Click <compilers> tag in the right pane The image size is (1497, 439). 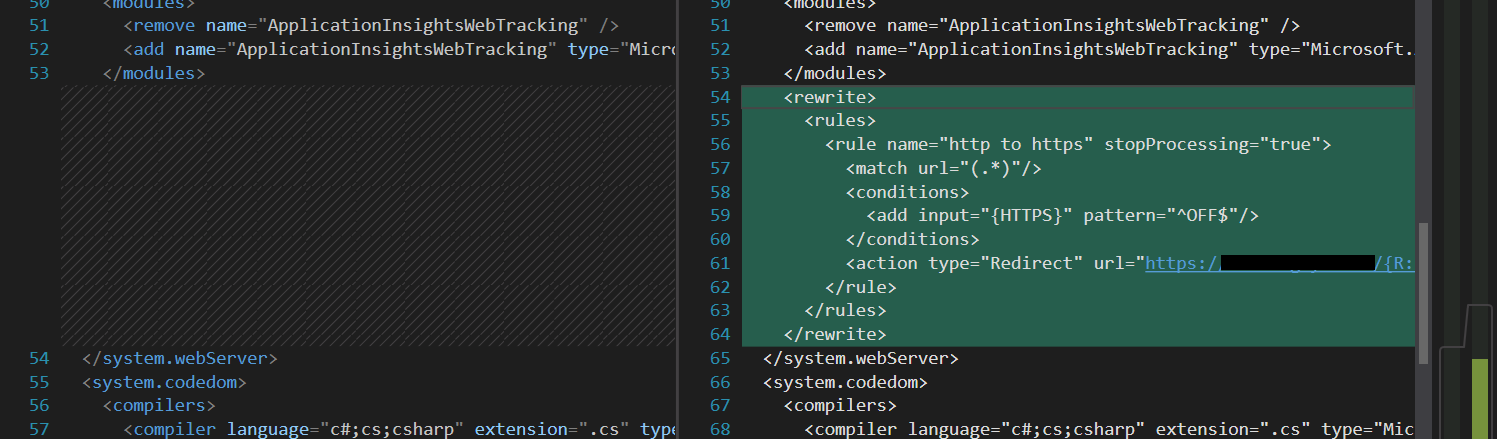click(840, 406)
